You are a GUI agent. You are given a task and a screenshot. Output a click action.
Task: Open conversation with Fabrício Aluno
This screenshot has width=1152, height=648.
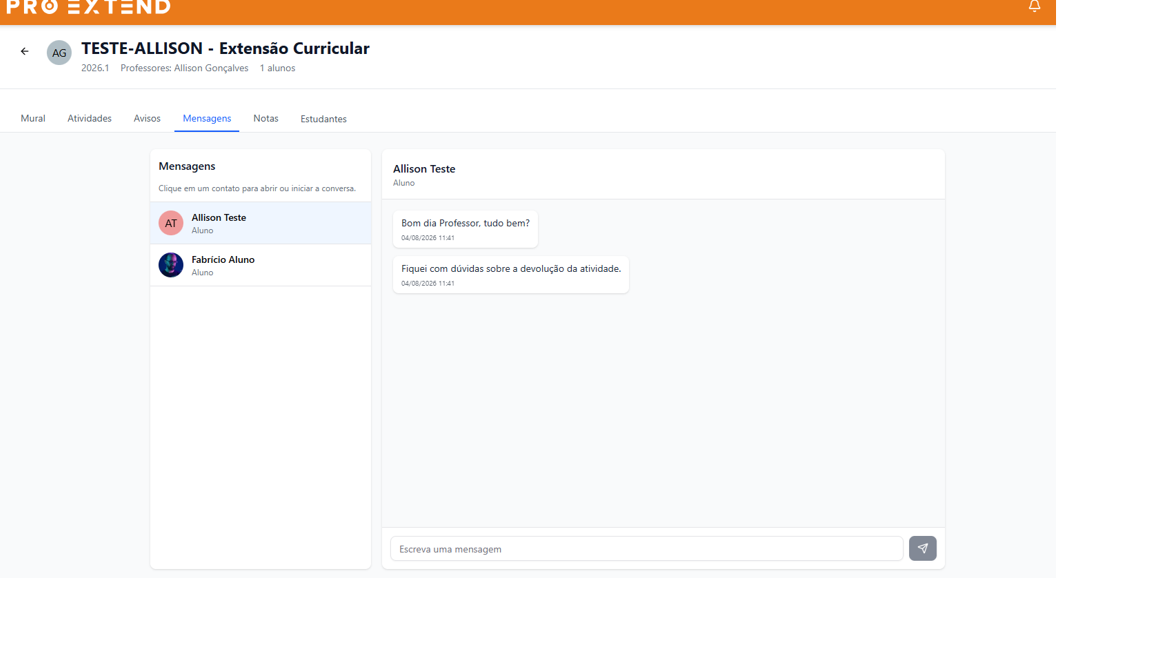(261, 265)
